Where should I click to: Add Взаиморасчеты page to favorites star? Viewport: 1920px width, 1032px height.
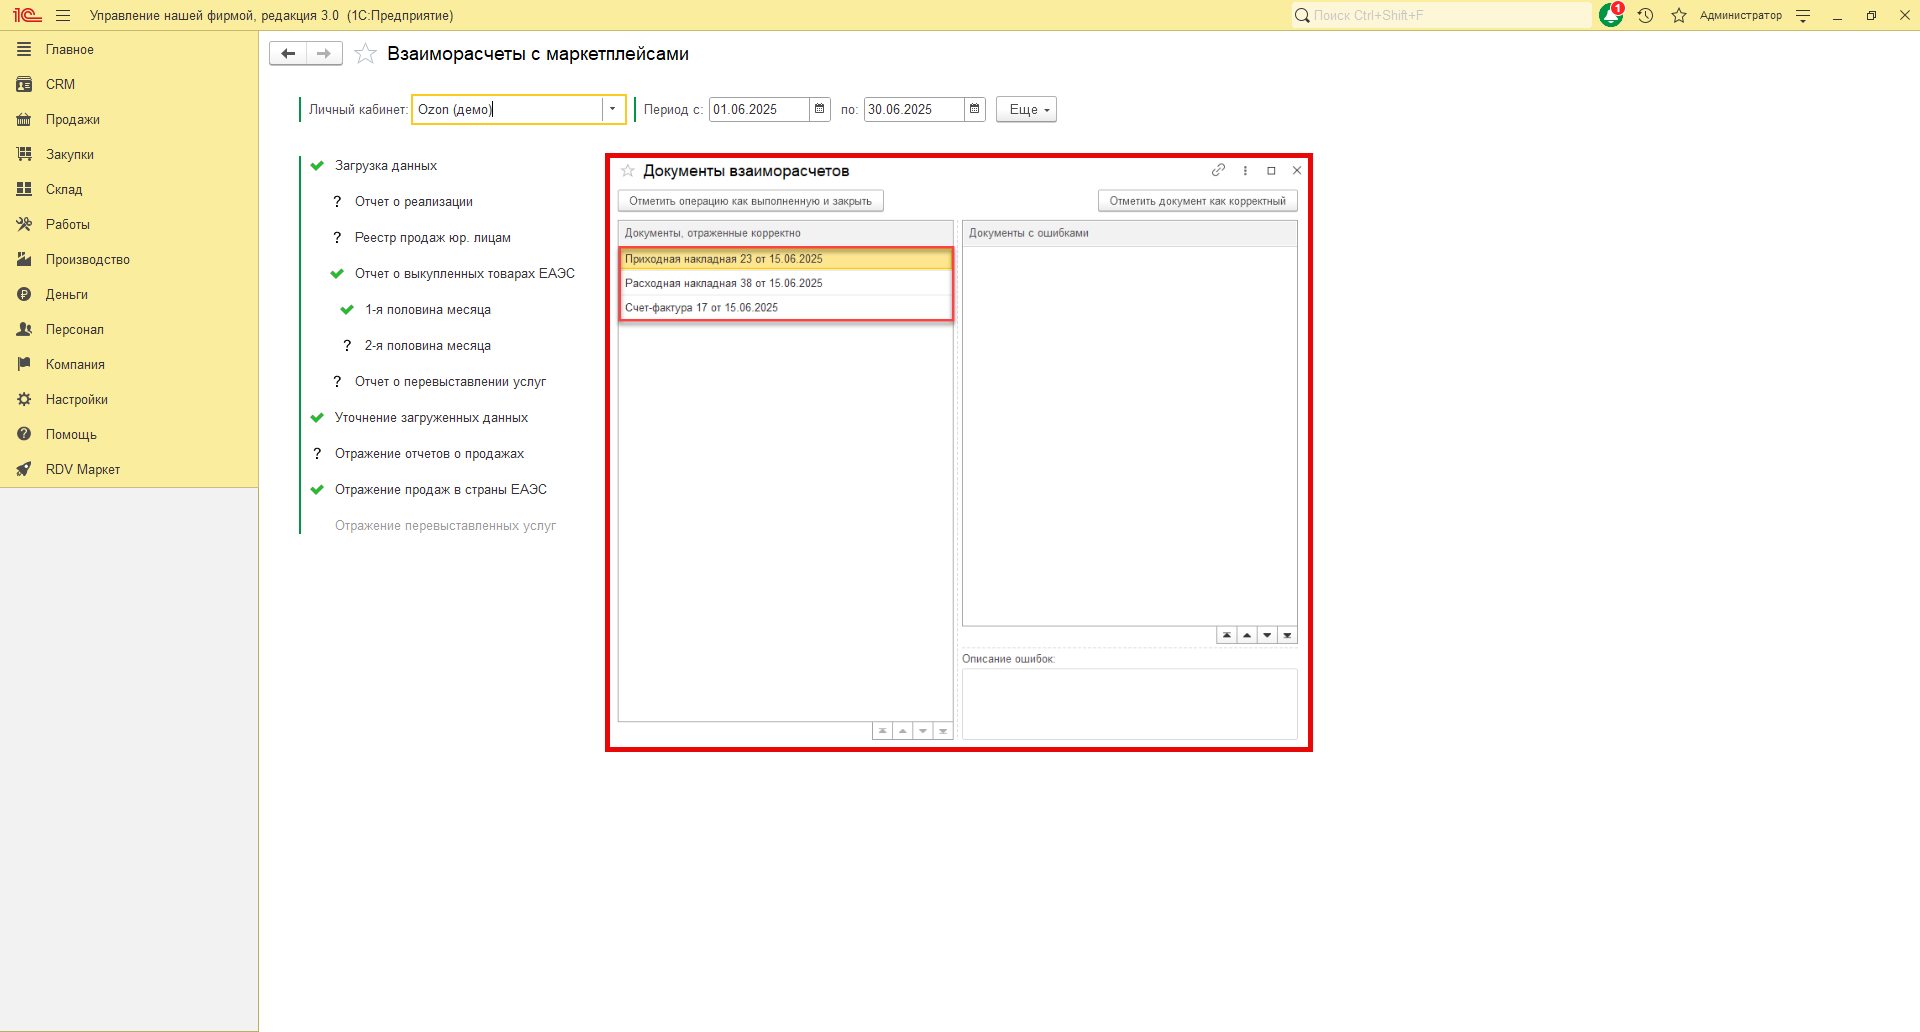coord(366,54)
